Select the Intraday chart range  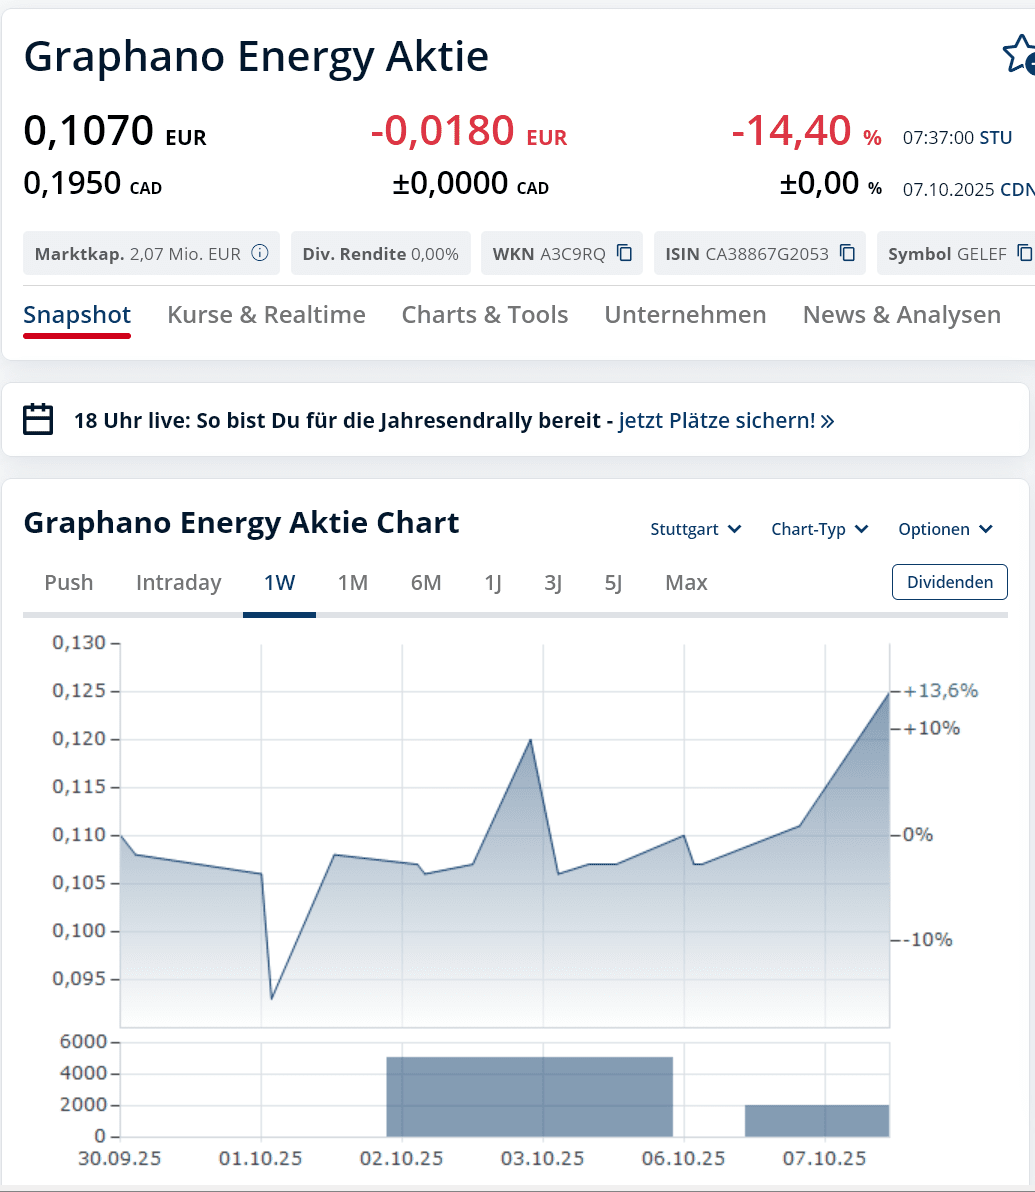click(x=178, y=583)
